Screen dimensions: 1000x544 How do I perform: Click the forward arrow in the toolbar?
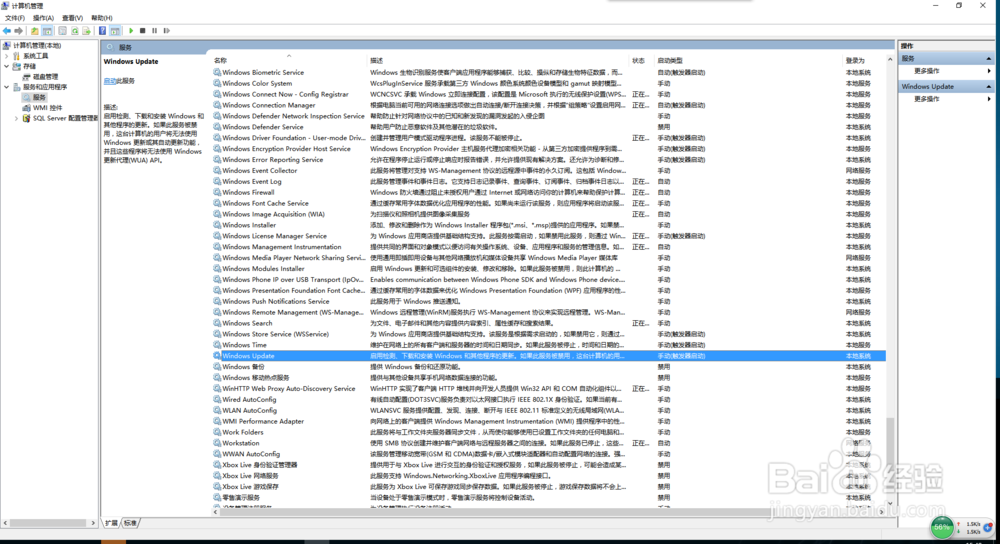click(18, 31)
